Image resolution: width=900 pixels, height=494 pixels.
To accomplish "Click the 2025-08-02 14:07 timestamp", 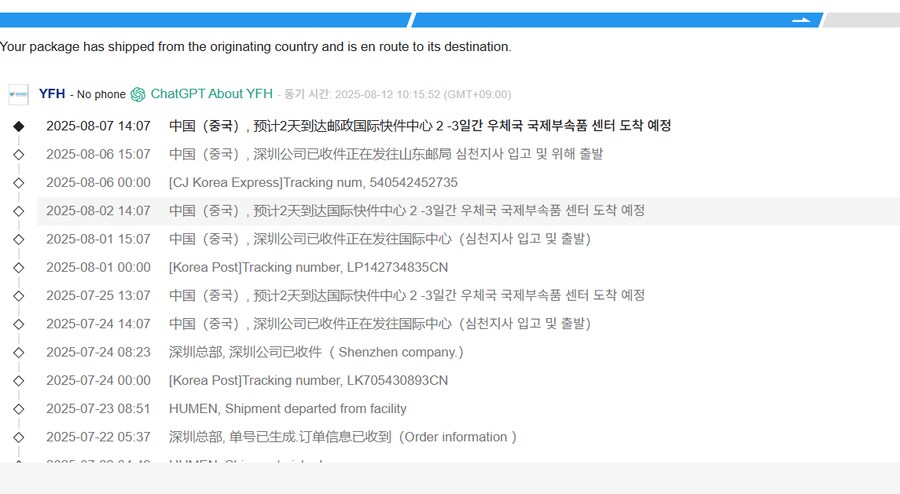I will tap(98, 211).
